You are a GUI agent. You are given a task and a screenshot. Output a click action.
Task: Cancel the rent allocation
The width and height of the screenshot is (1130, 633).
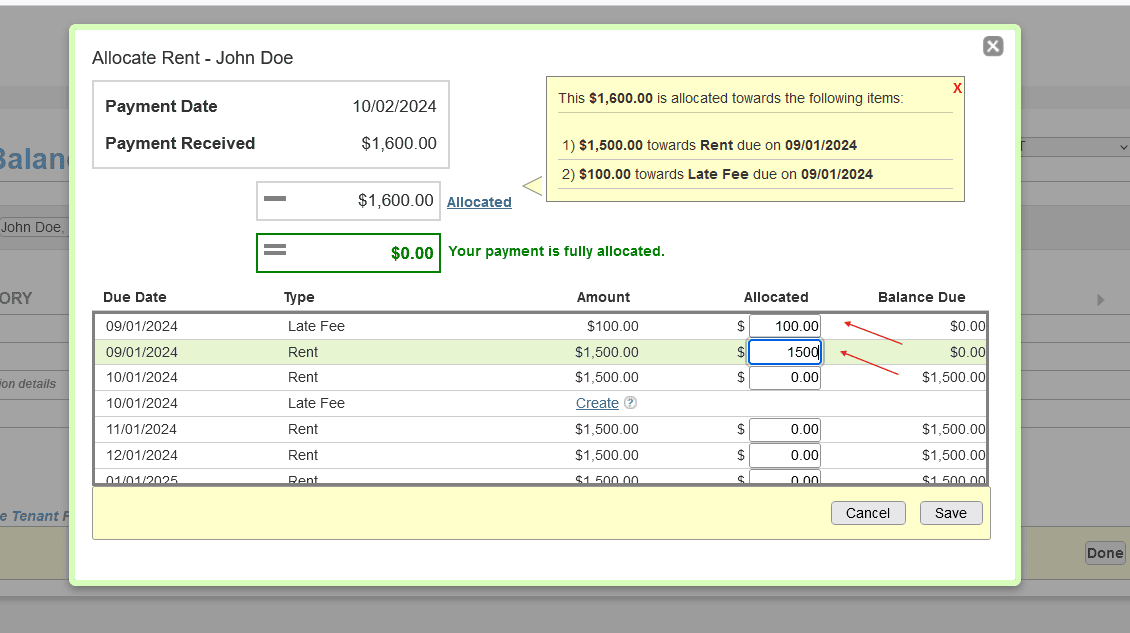coord(867,513)
